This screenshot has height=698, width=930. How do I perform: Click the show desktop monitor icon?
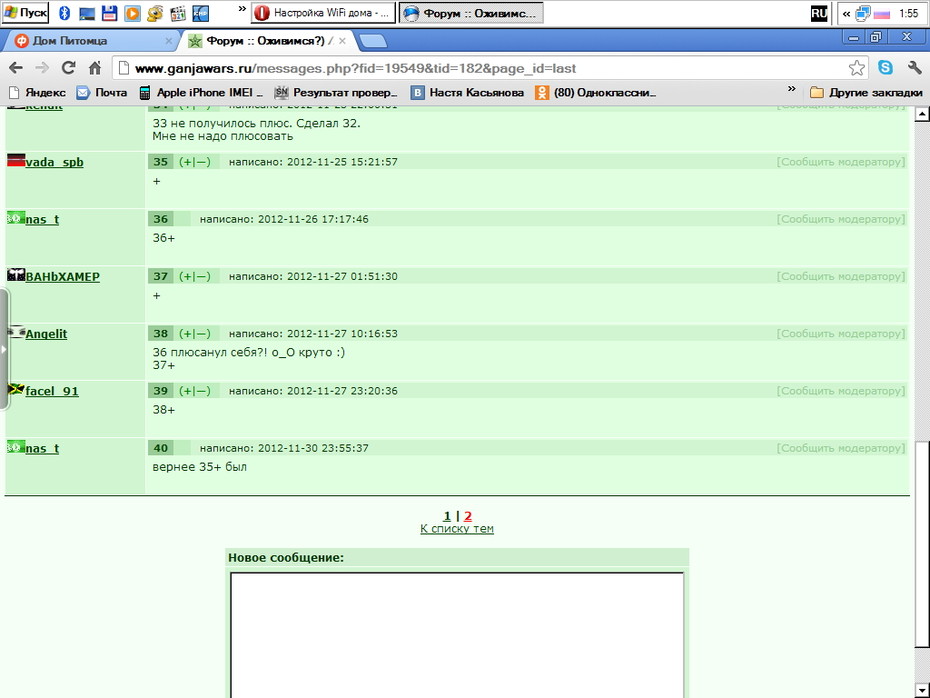(87, 13)
